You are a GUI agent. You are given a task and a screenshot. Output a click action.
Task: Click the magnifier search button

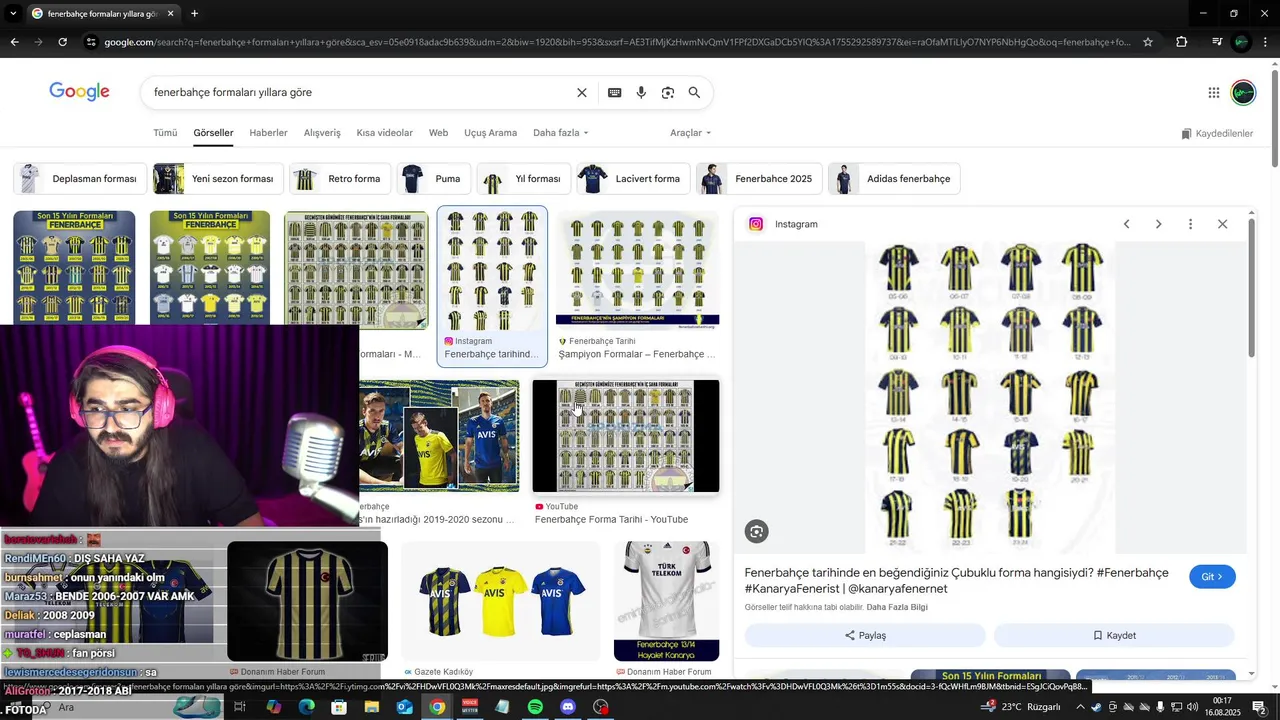pyautogui.click(x=694, y=93)
